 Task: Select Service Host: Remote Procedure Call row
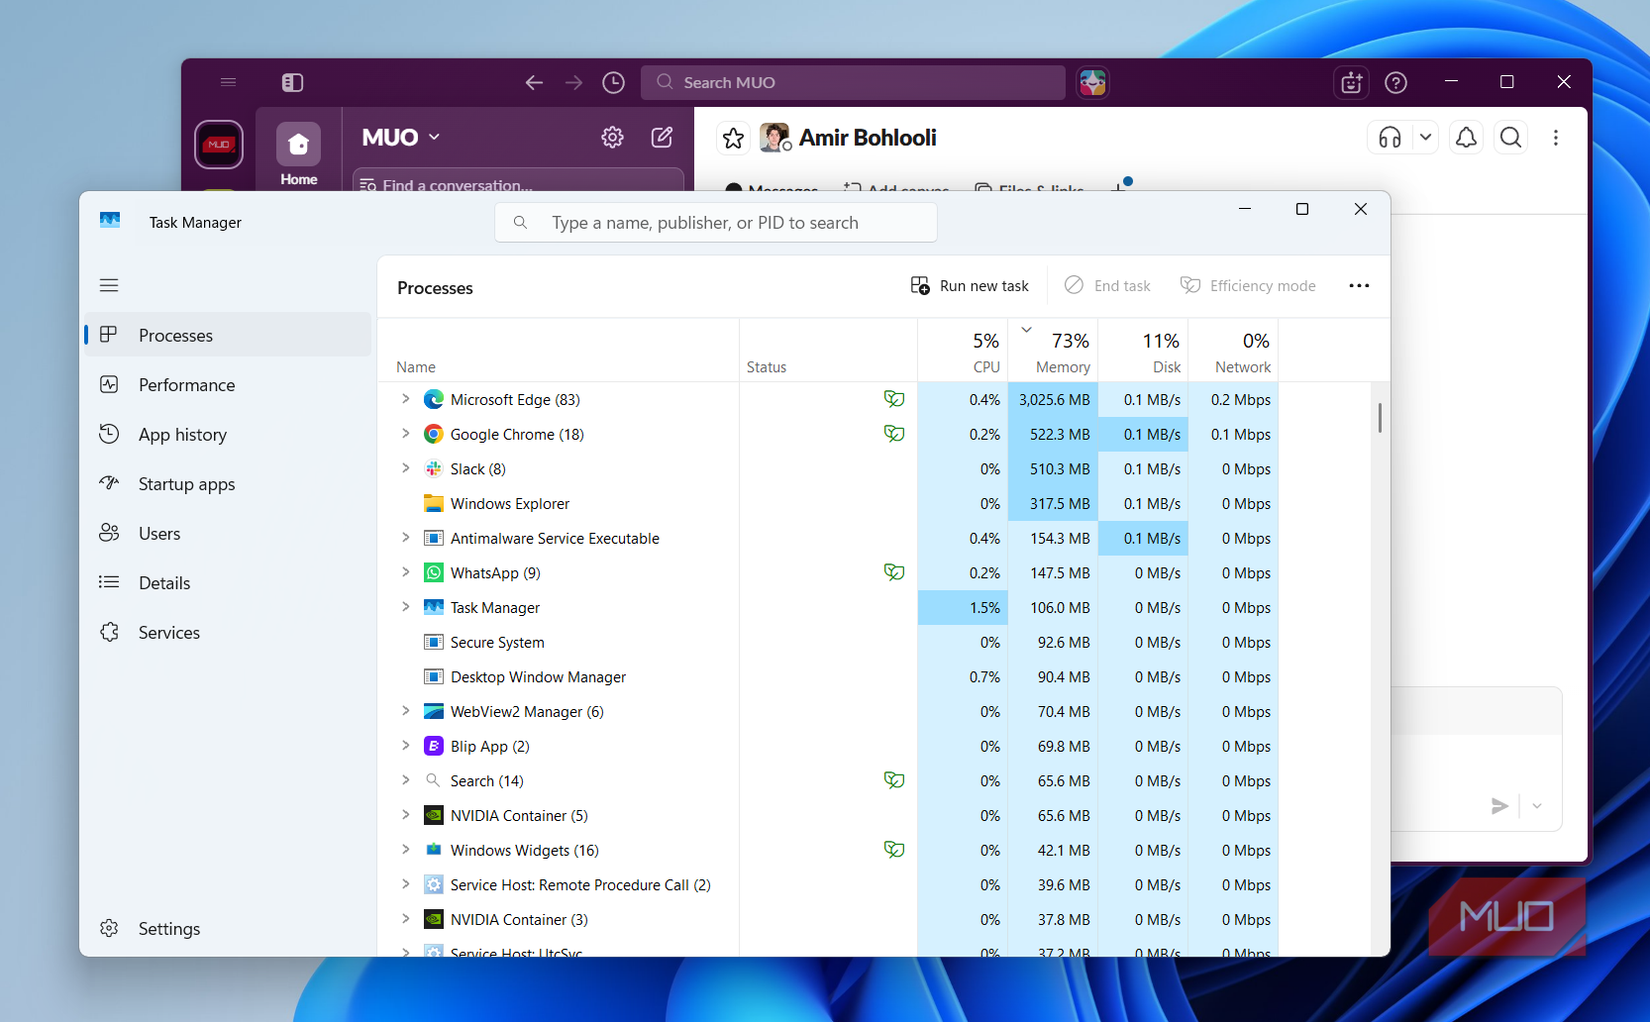coord(828,885)
